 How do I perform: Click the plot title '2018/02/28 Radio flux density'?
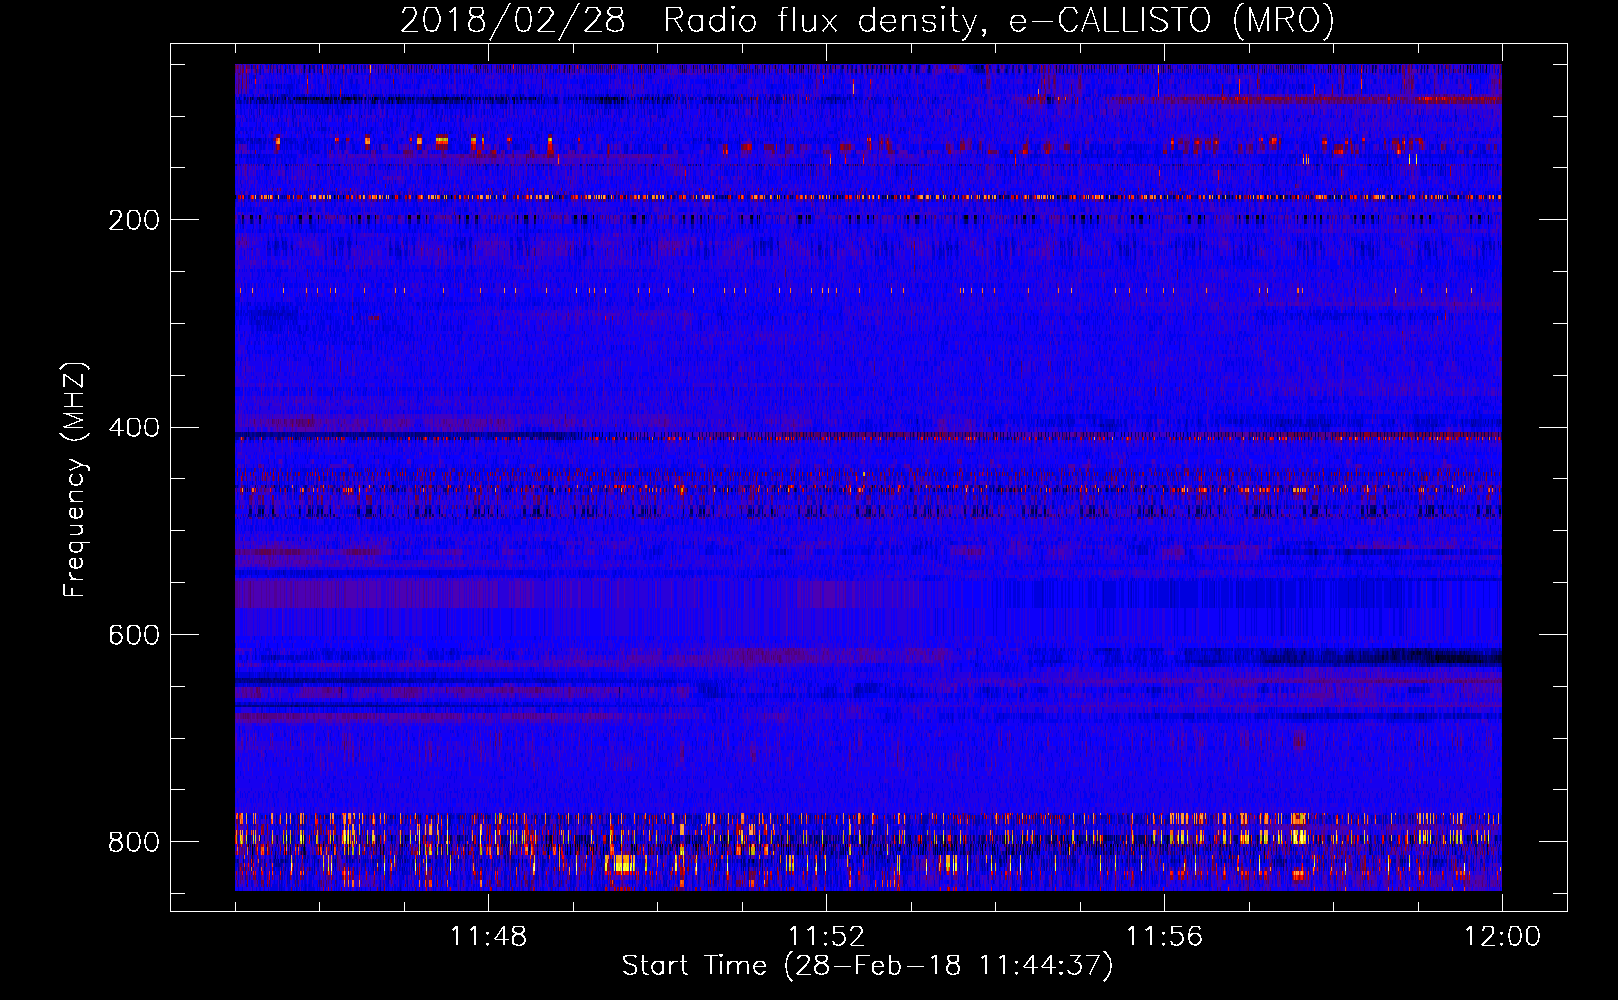(x=867, y=20)
